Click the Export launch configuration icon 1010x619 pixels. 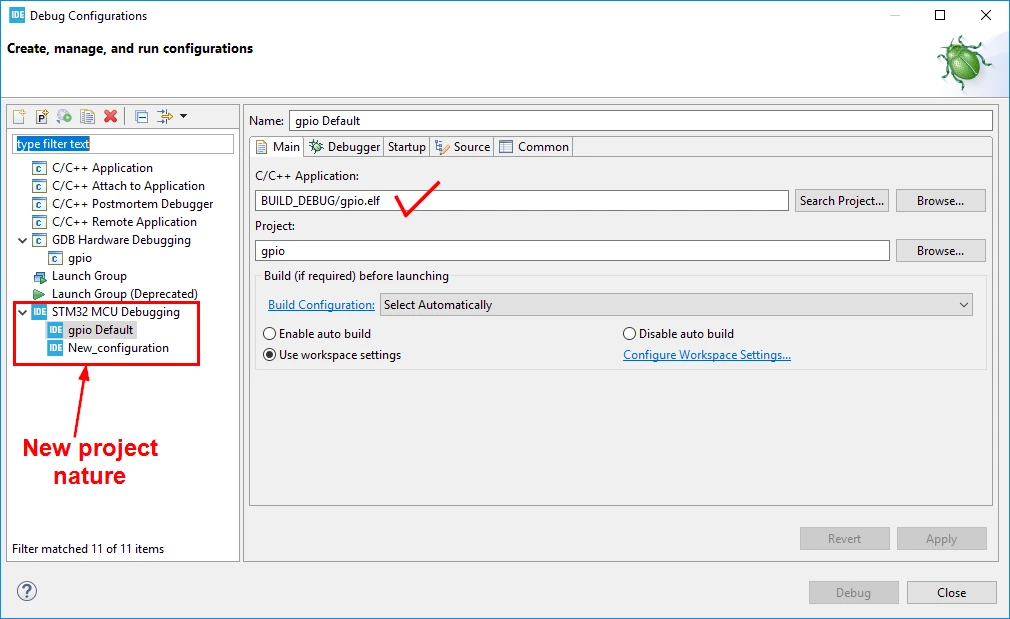click(x=64, y=116)
